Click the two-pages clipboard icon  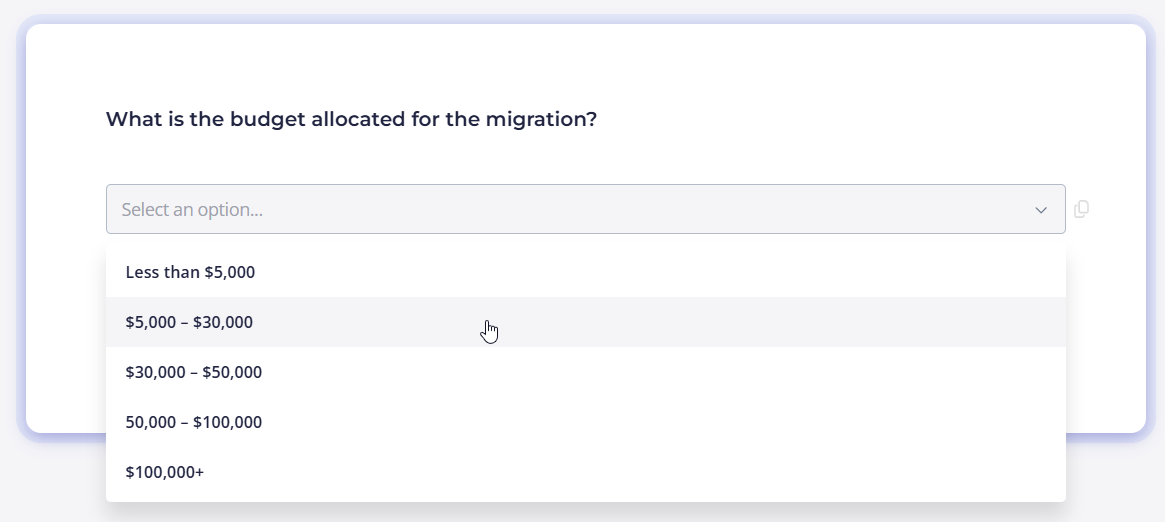tap(1082, 209)
